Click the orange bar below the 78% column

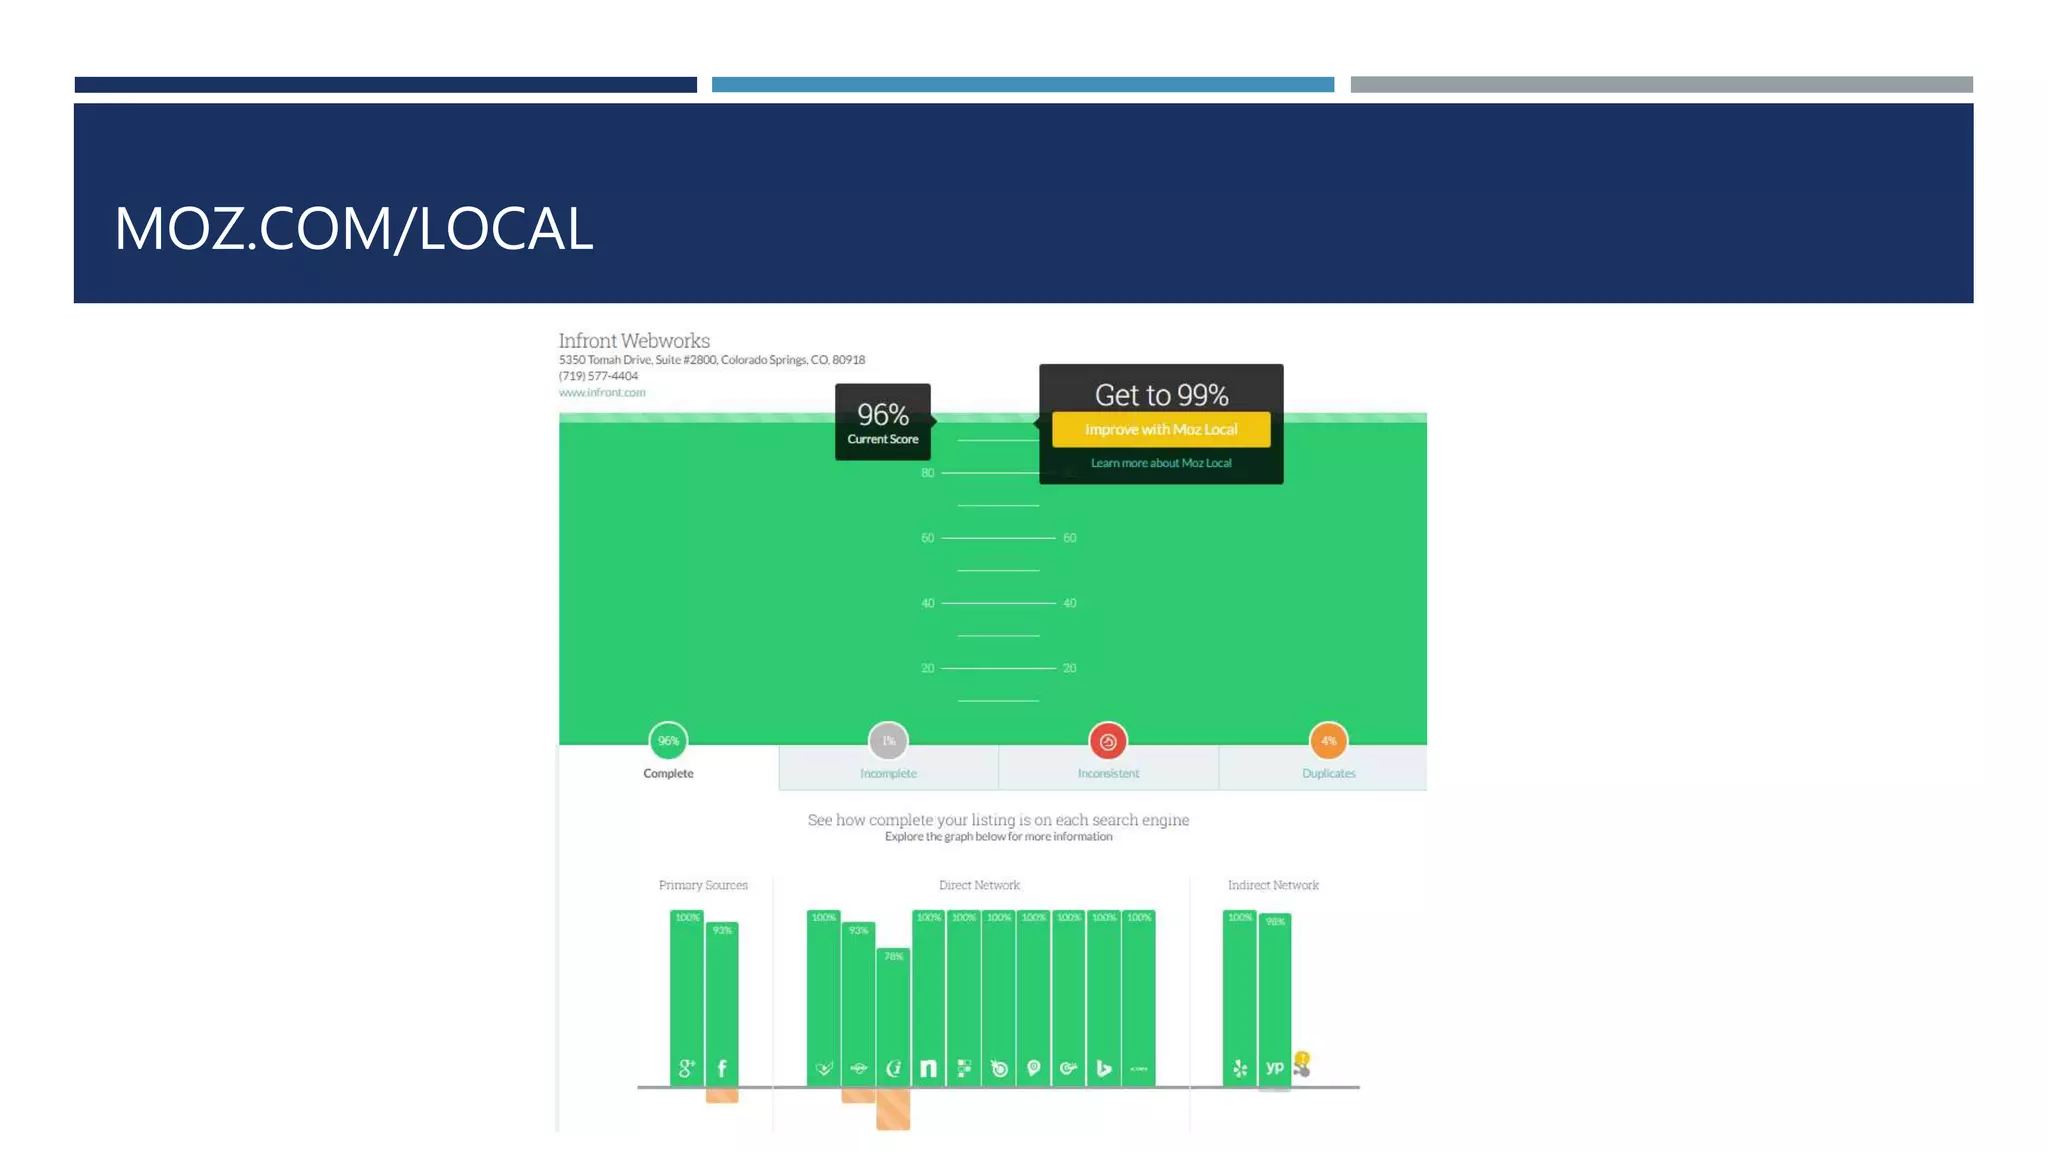[893, 1110]
